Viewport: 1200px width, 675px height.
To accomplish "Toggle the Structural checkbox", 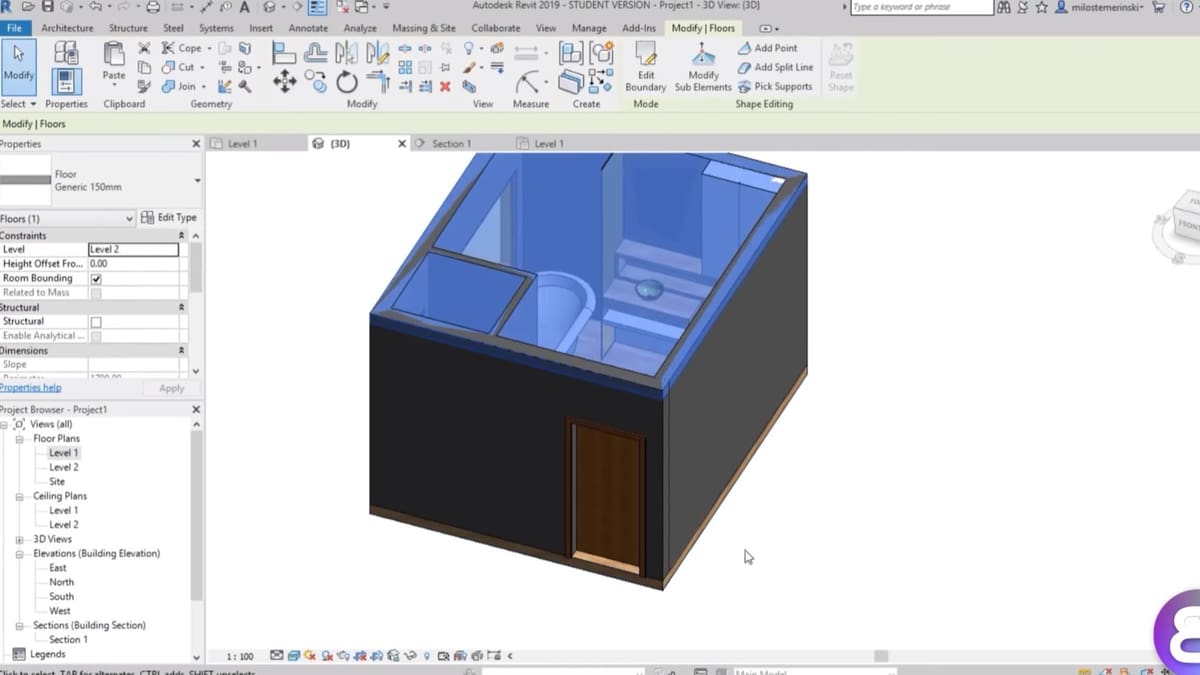I will click(x=96, y=322).
